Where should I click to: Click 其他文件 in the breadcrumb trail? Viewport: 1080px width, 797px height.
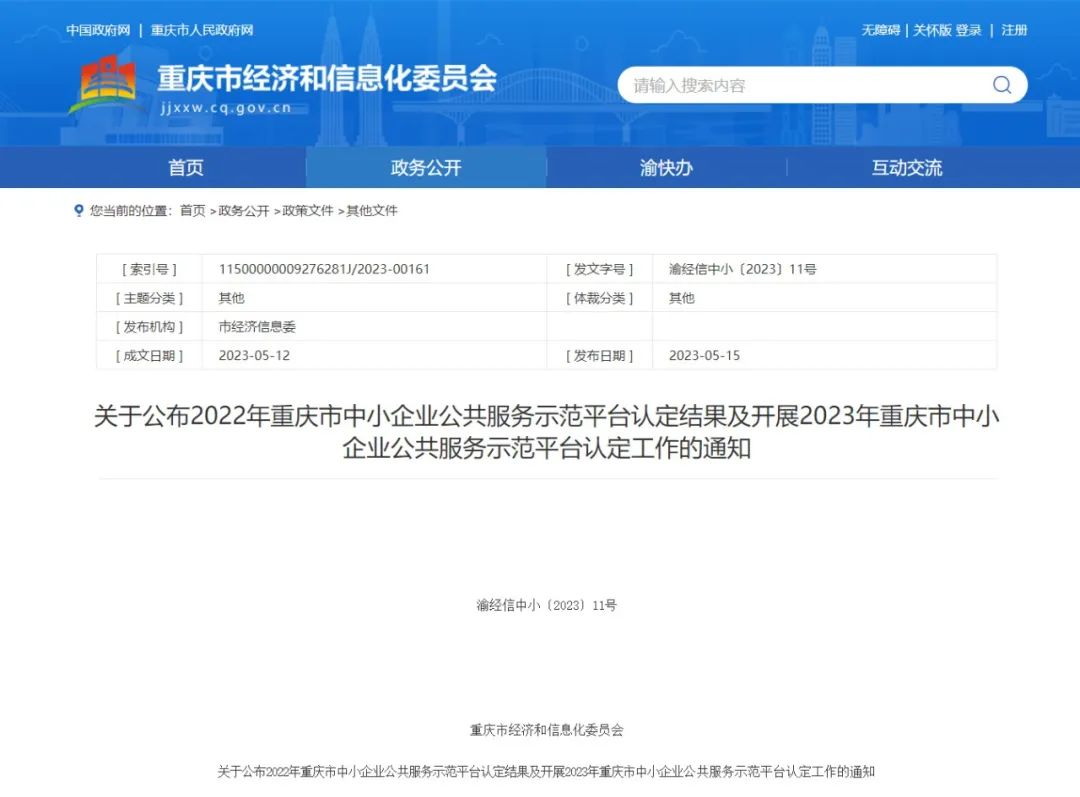[x=372, y=211]
